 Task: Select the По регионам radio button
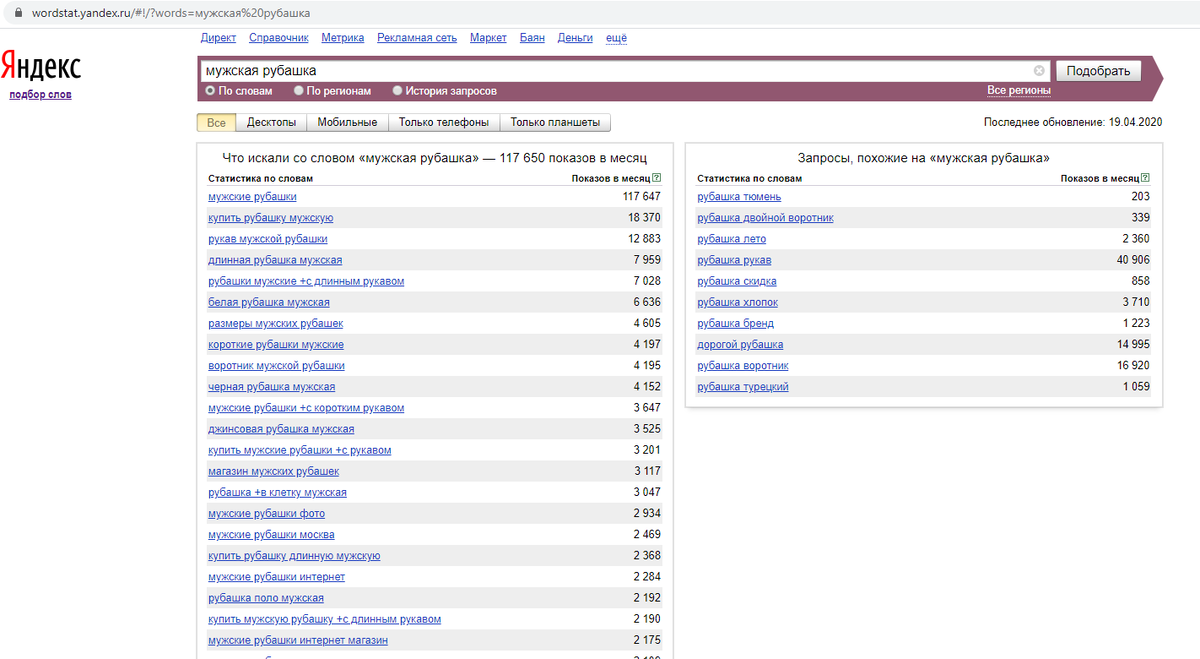[299, 90]
